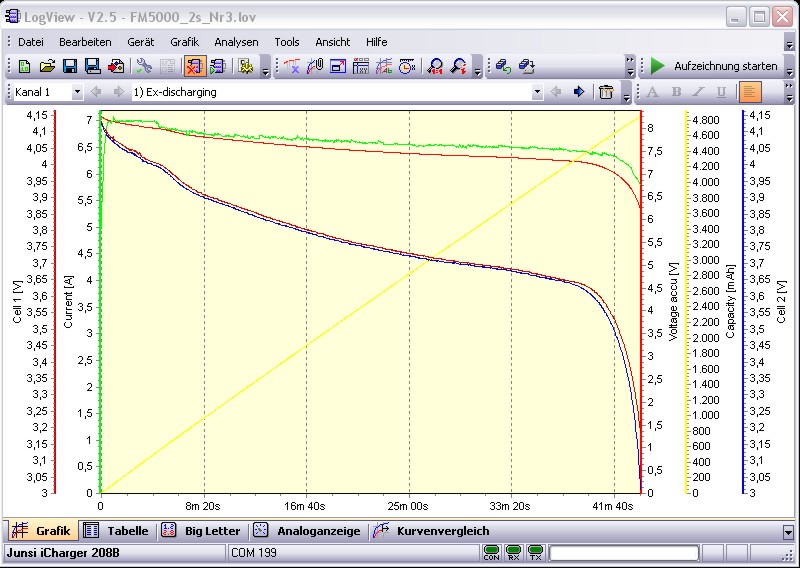This screenshot has width=800, height=568.
Task: Open the Kanal 1 channel dropdown
Action: tap(77, 92)
